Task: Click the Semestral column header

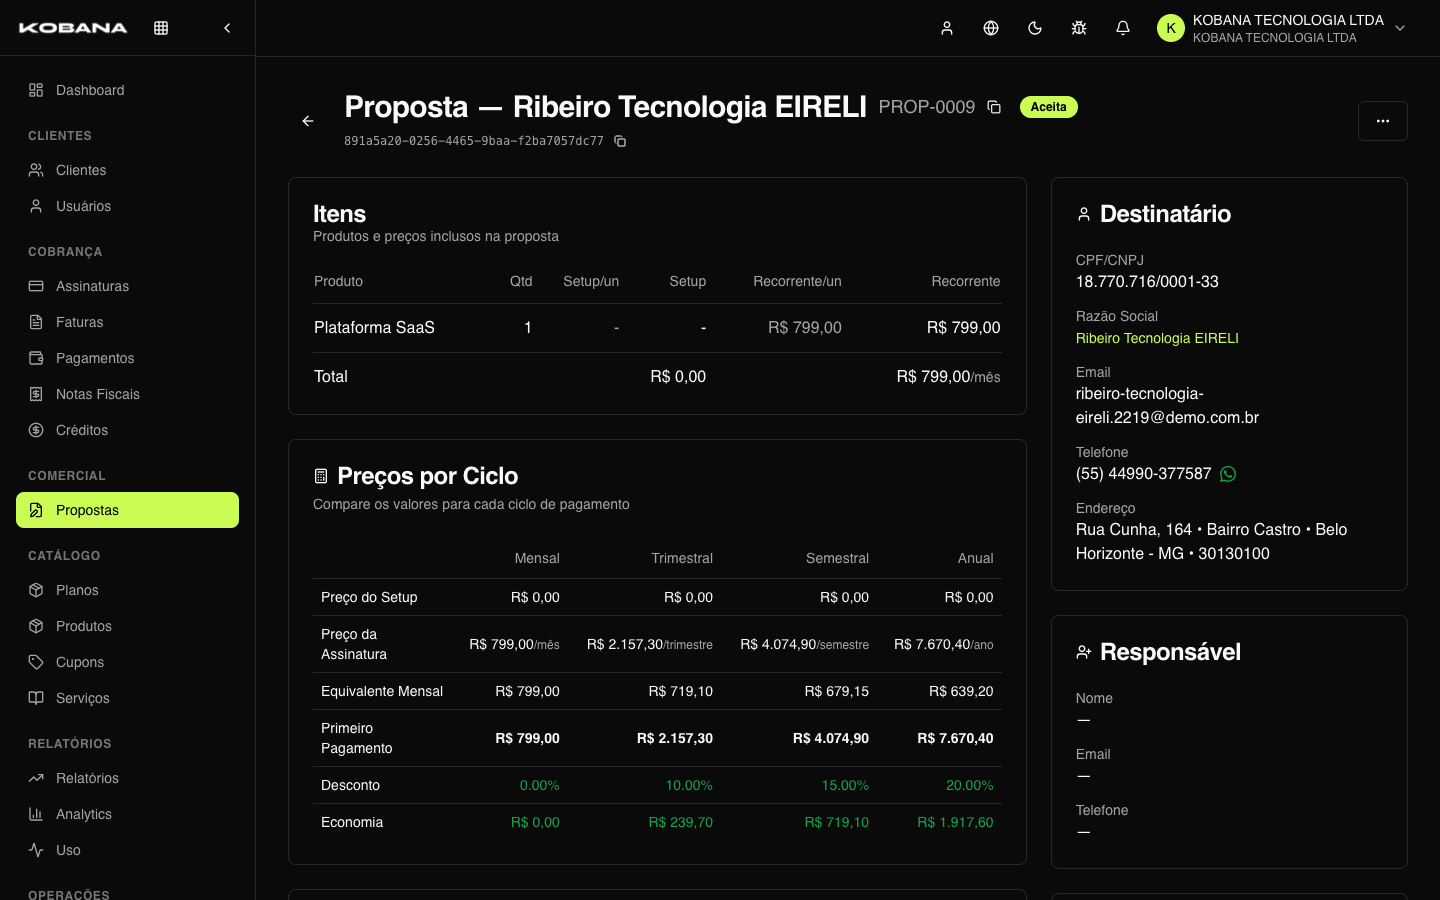Action: point(837,558)
